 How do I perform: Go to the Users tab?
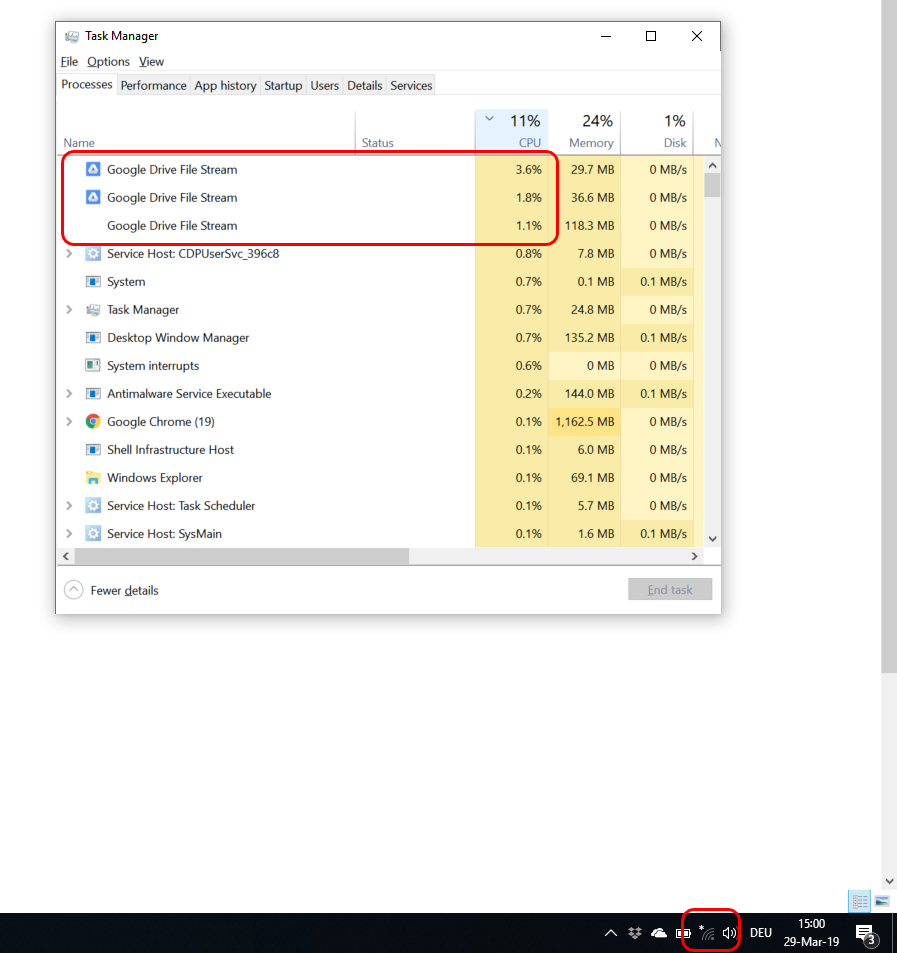point(325,86)
